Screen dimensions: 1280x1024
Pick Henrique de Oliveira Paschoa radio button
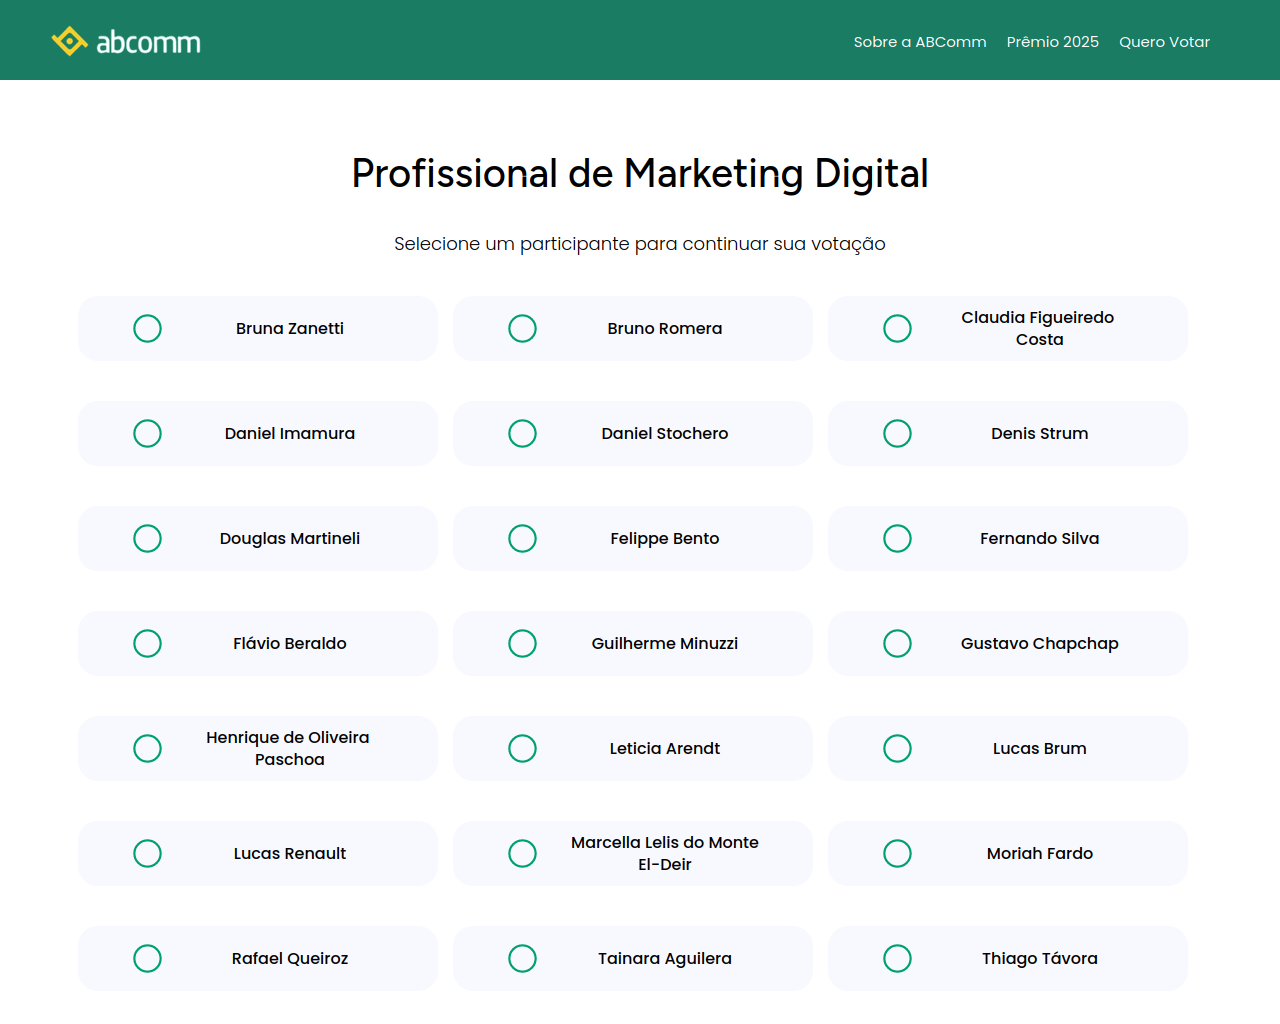pos(147,748)
